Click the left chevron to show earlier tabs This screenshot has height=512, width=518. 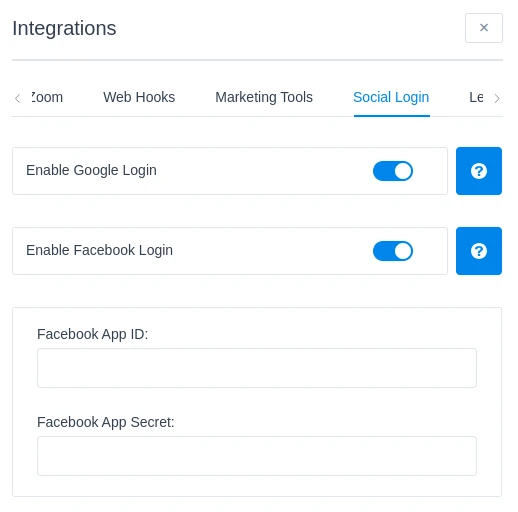(18, 98)
